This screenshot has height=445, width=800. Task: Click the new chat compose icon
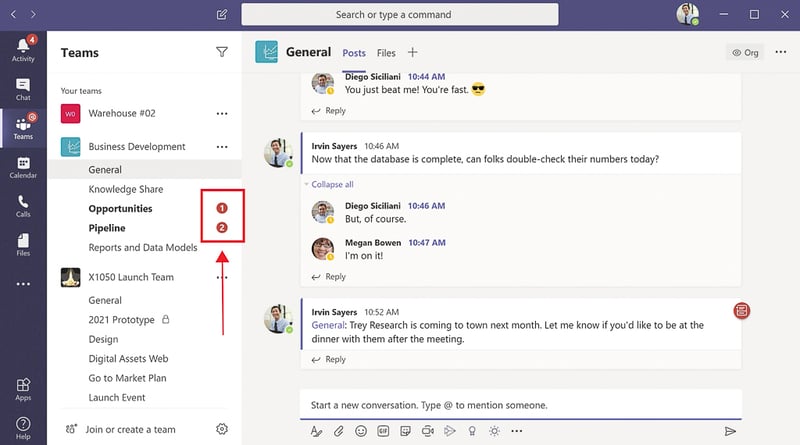[222, 15]
